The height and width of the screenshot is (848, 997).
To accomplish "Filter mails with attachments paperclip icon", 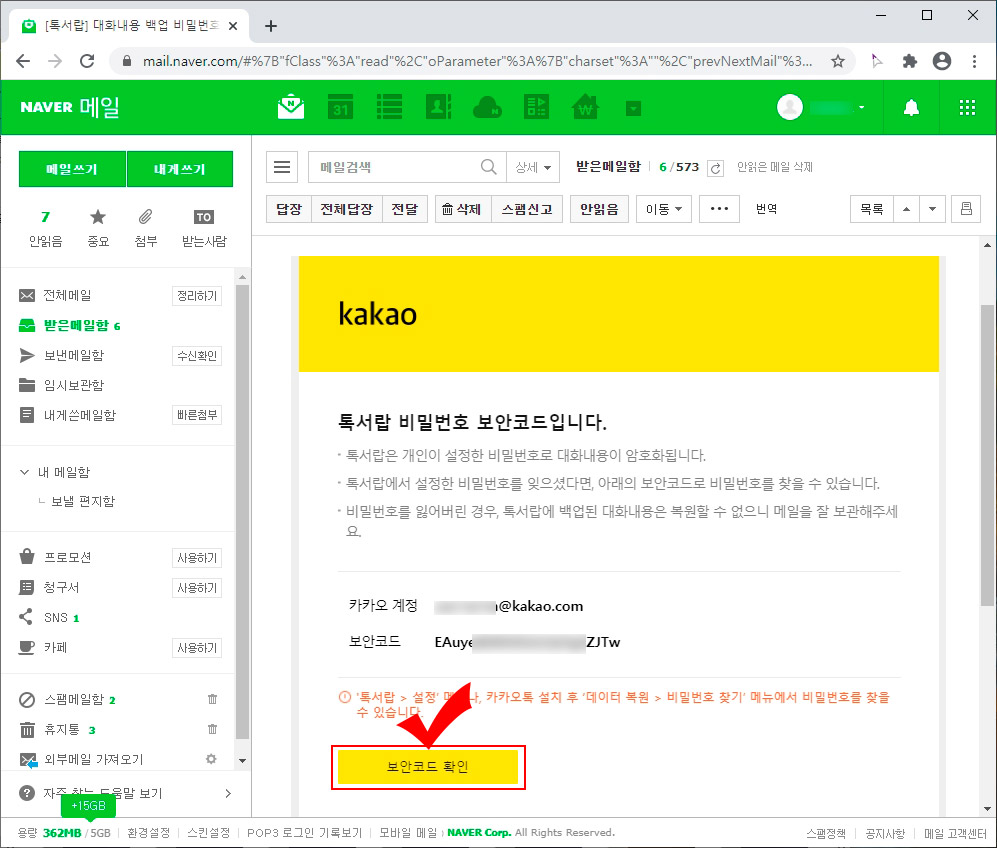I will coord(146,228).
